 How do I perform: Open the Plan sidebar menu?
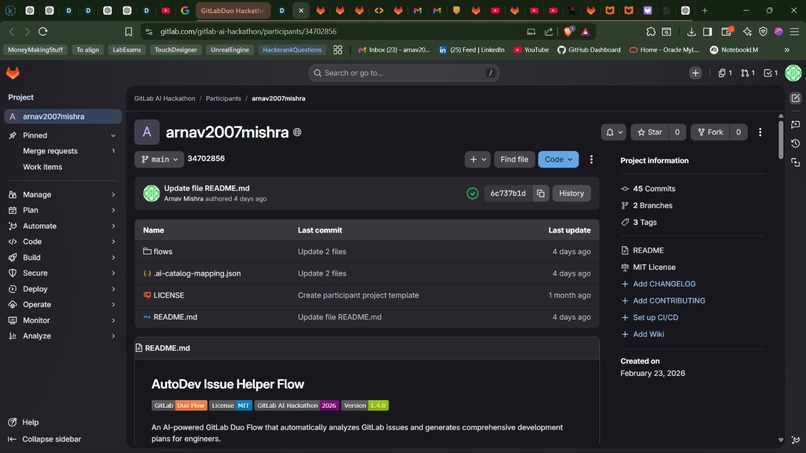point(63,210)
